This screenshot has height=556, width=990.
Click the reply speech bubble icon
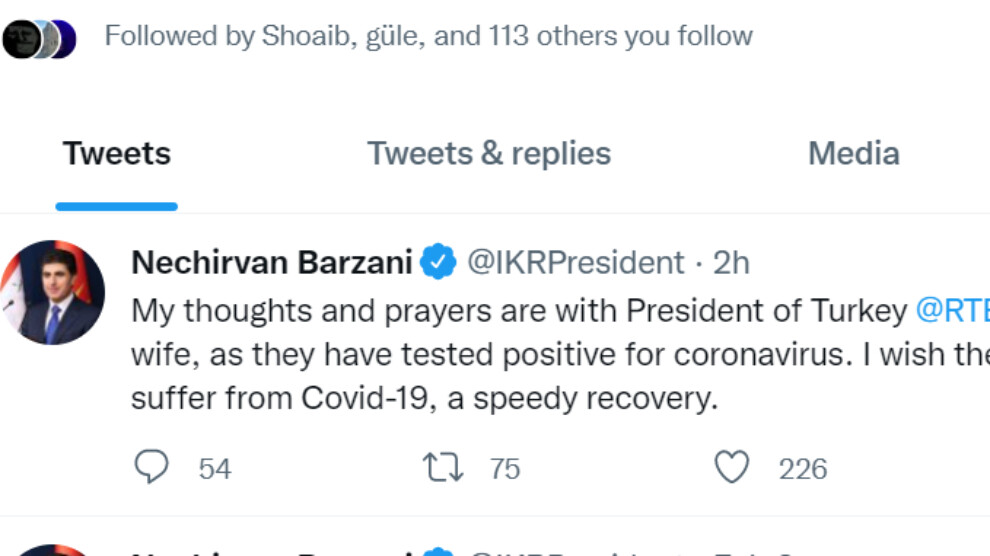pyautogui.click(x=152, y=467)
